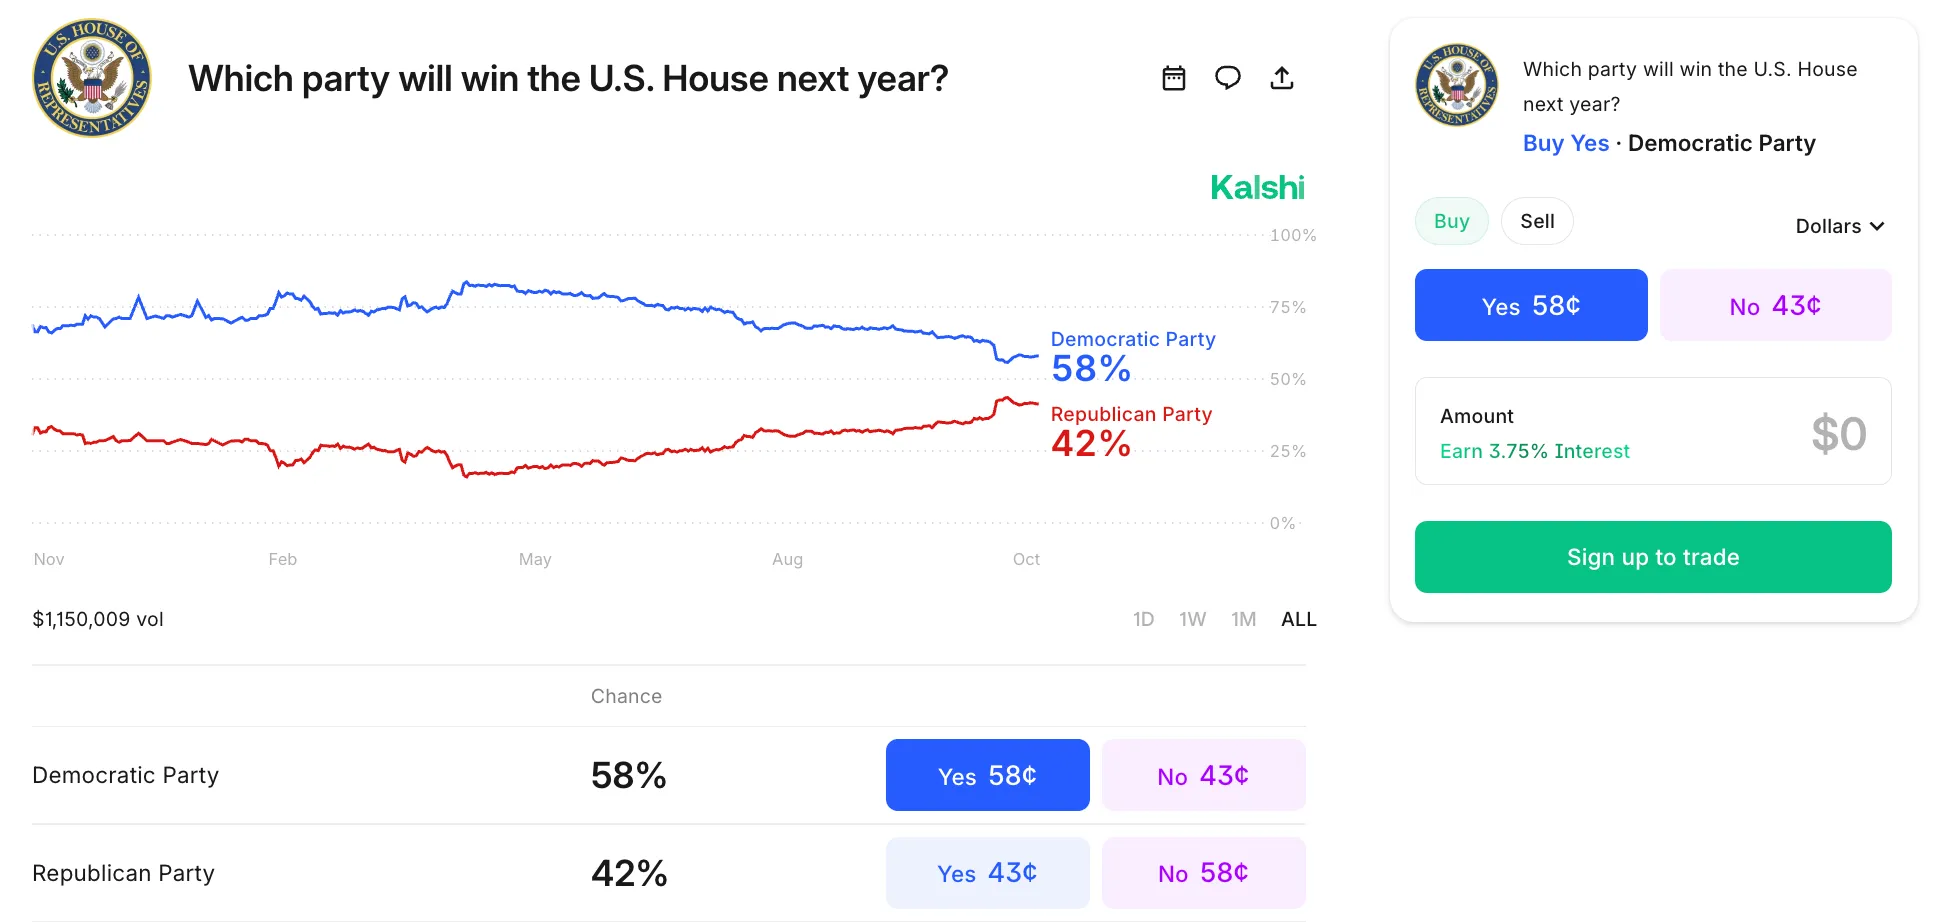
Task: Click the Earn 3.75% Interest label
Action: point(1535,451)
